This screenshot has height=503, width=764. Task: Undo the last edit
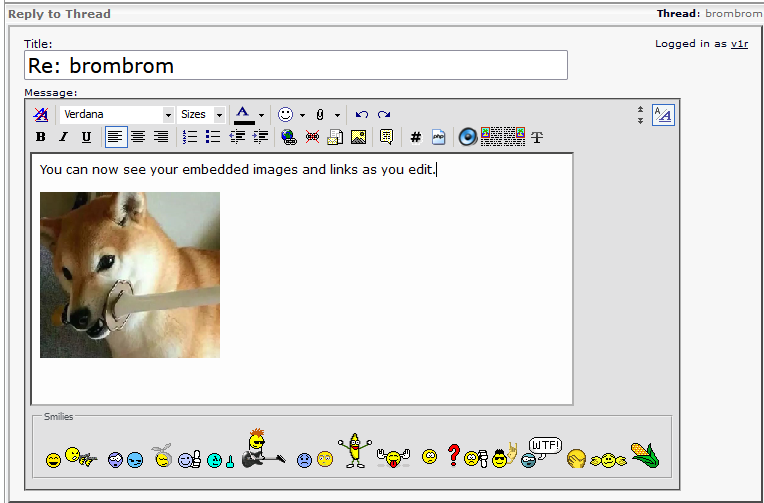362,115
